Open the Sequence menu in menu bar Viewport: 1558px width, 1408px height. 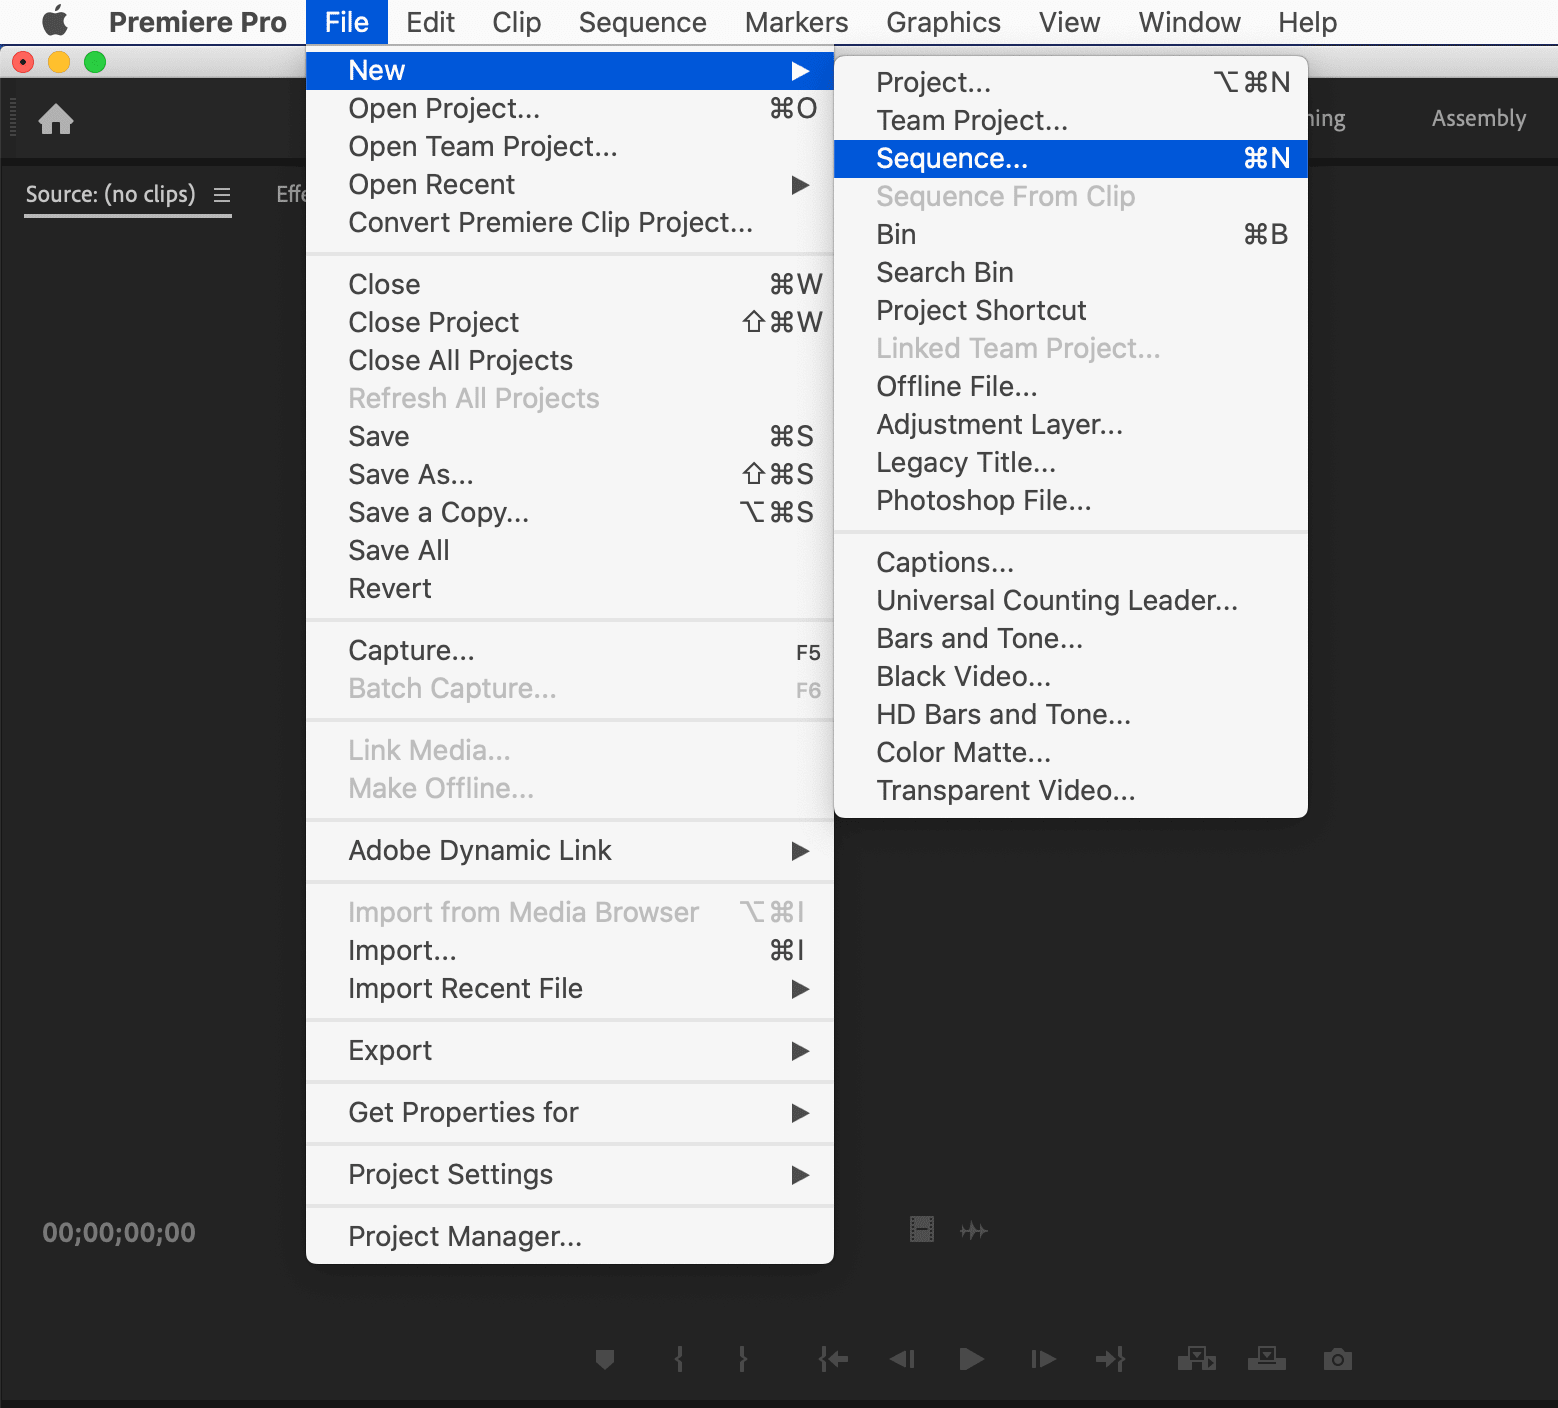[643, 22]
